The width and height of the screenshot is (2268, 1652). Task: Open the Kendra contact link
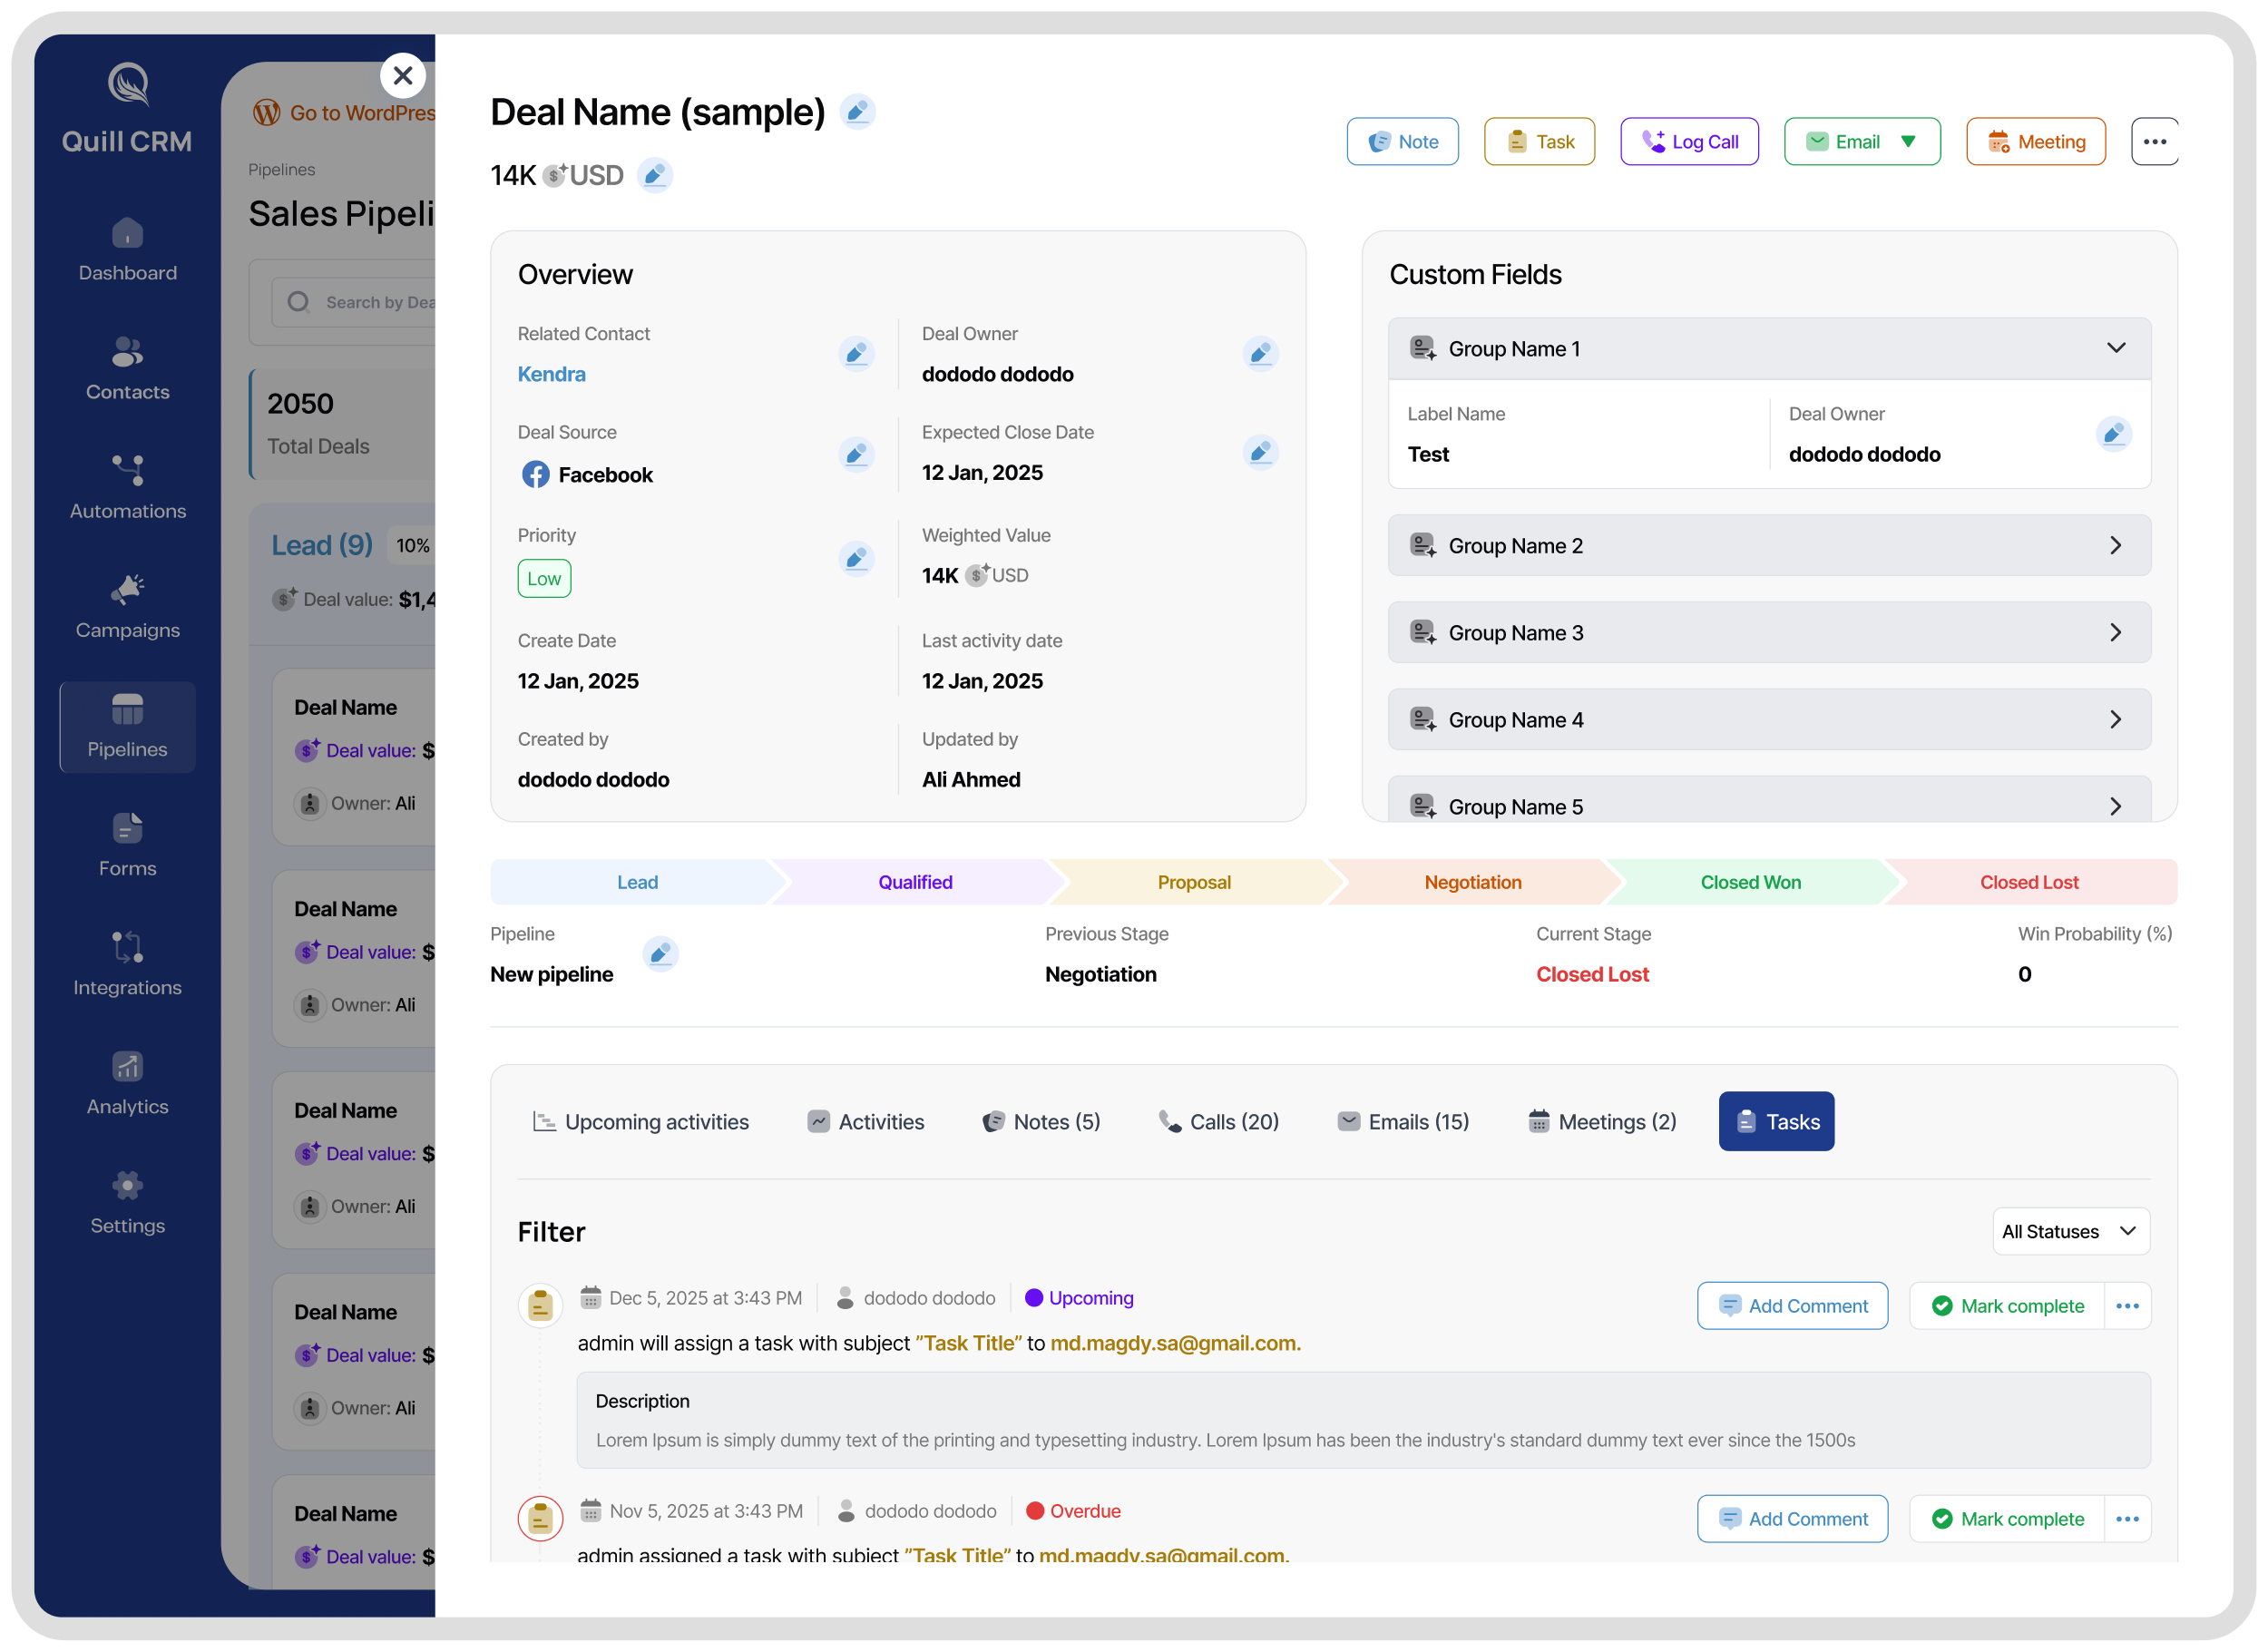[x=551, y=375]
